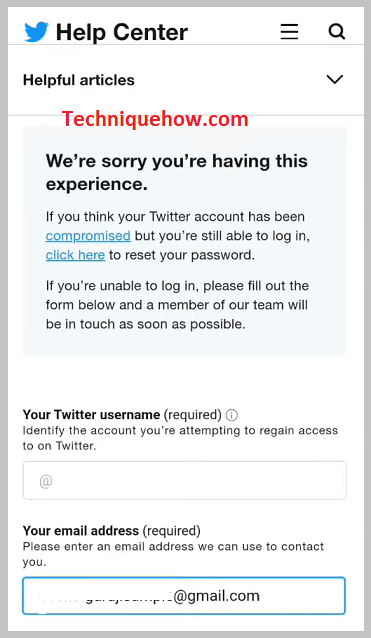This screenshot has height=638, width=371.
Task: Follow "click here" link to reset password
Action: click(75, 255)
